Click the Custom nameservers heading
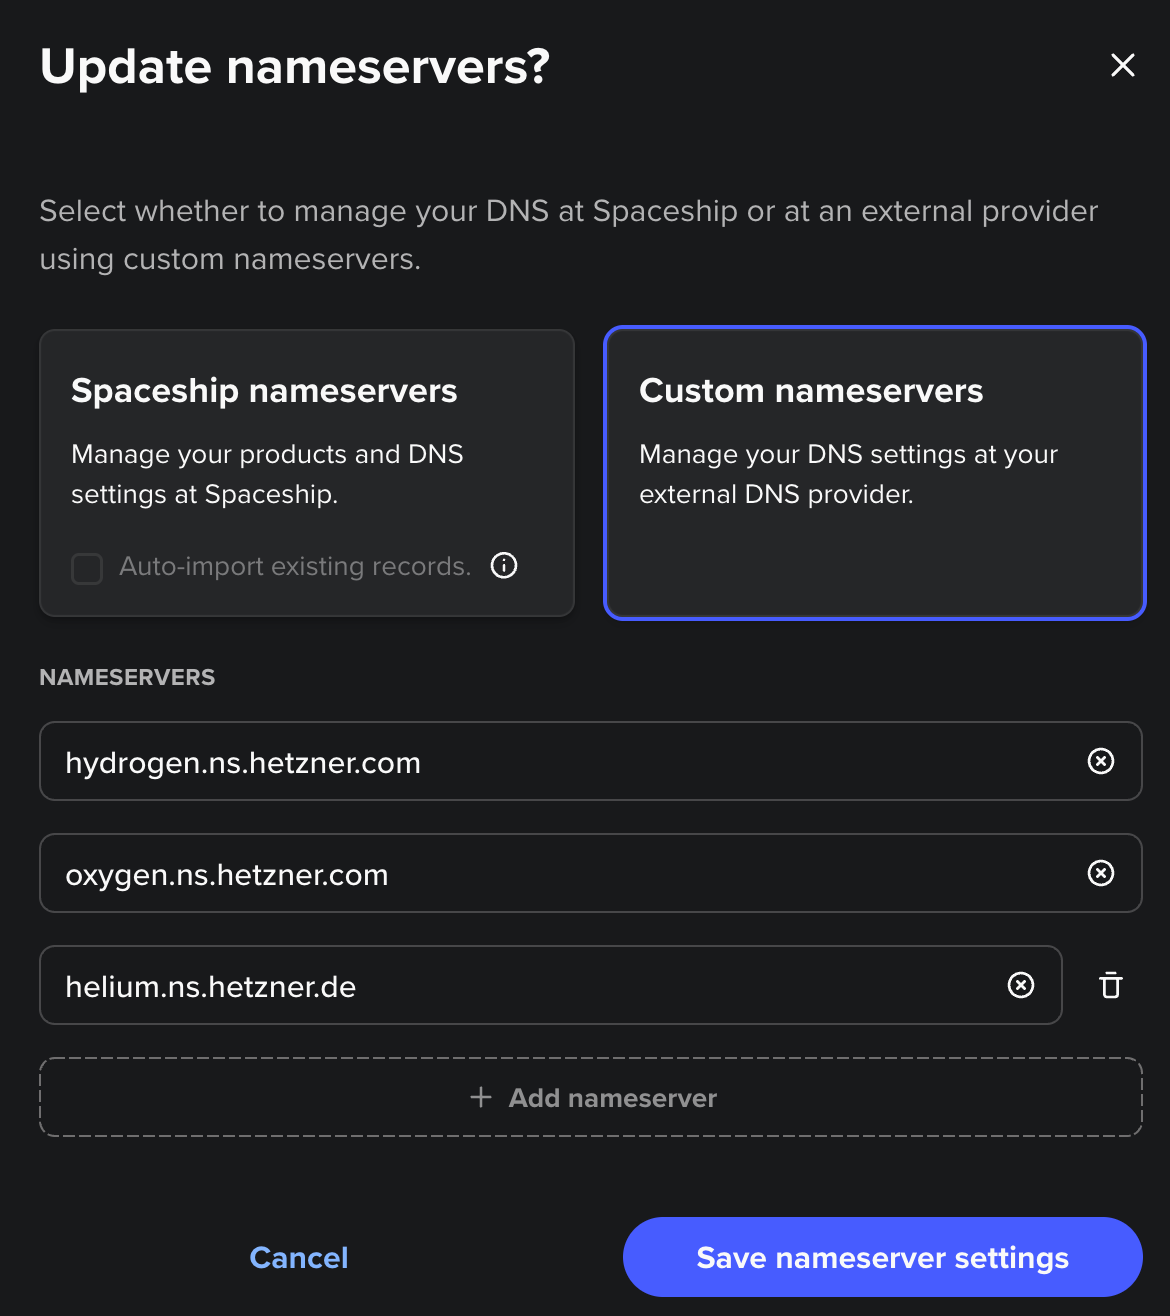Viewport: 1170px width, 1316px height. click(811, 391)
